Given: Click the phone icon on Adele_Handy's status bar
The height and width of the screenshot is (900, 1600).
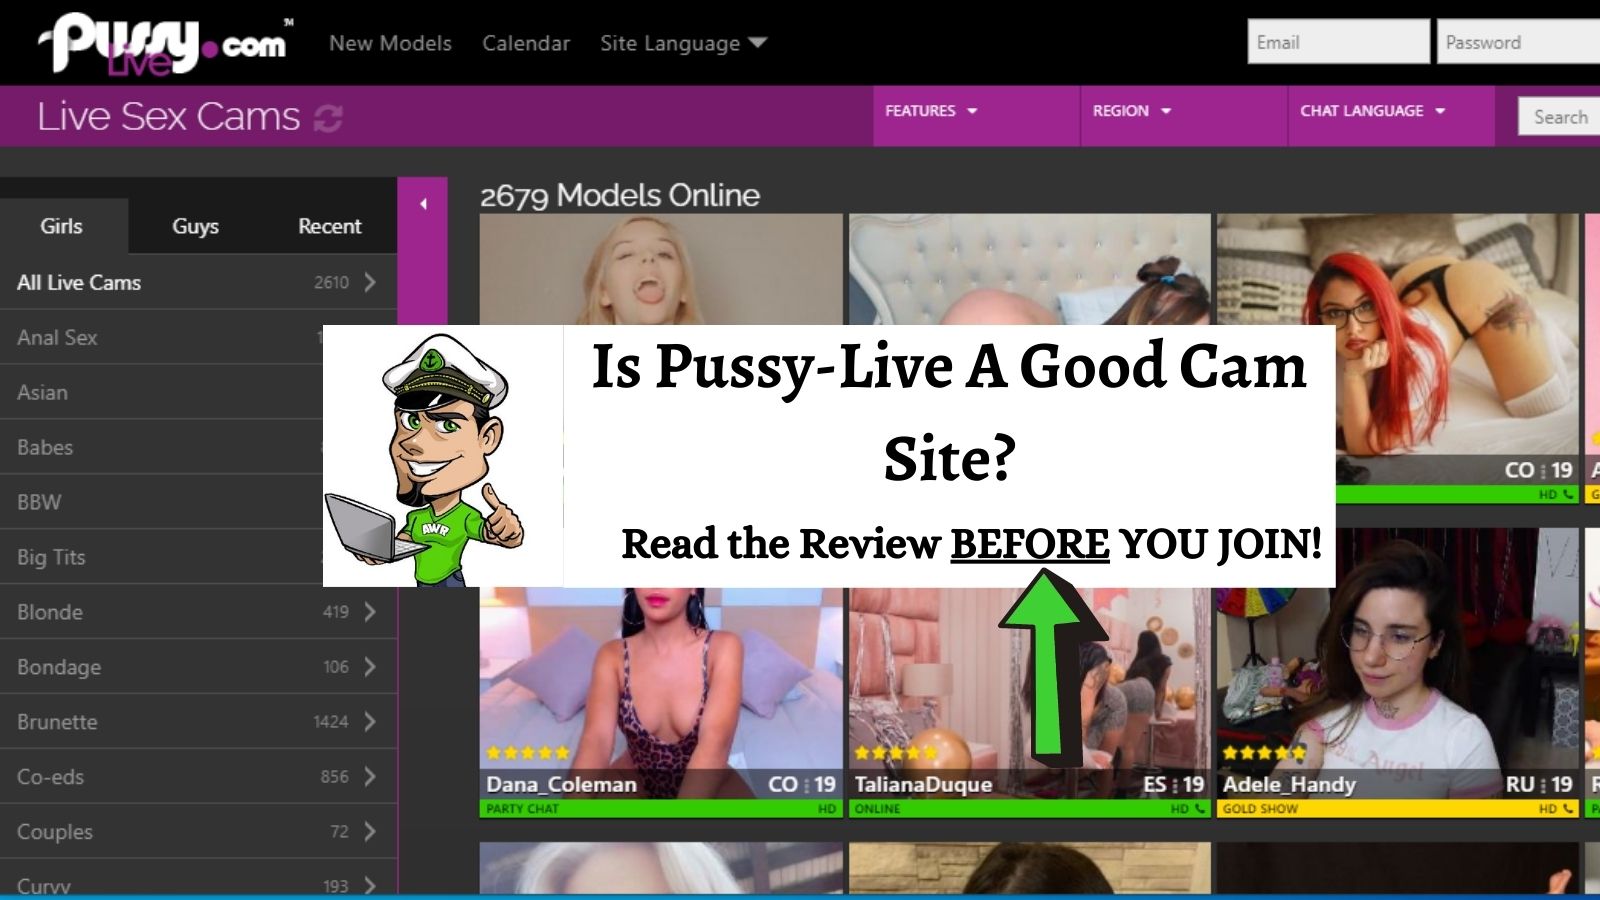Looking at the screenshot, I should (1568, 809).
